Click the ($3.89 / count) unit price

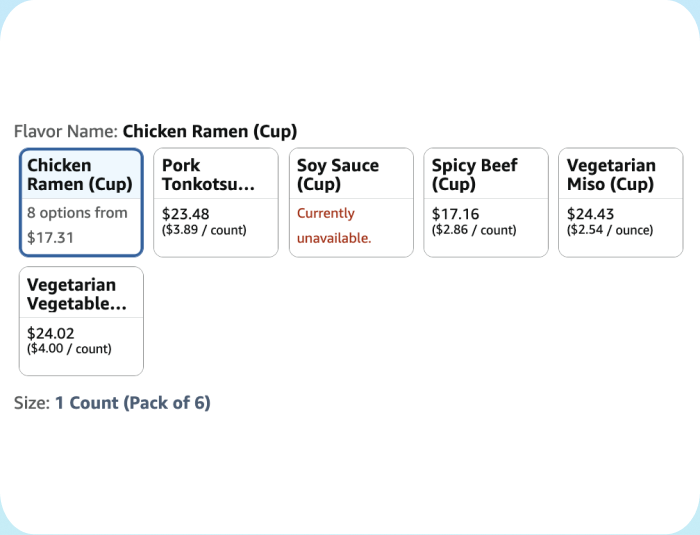204,230
